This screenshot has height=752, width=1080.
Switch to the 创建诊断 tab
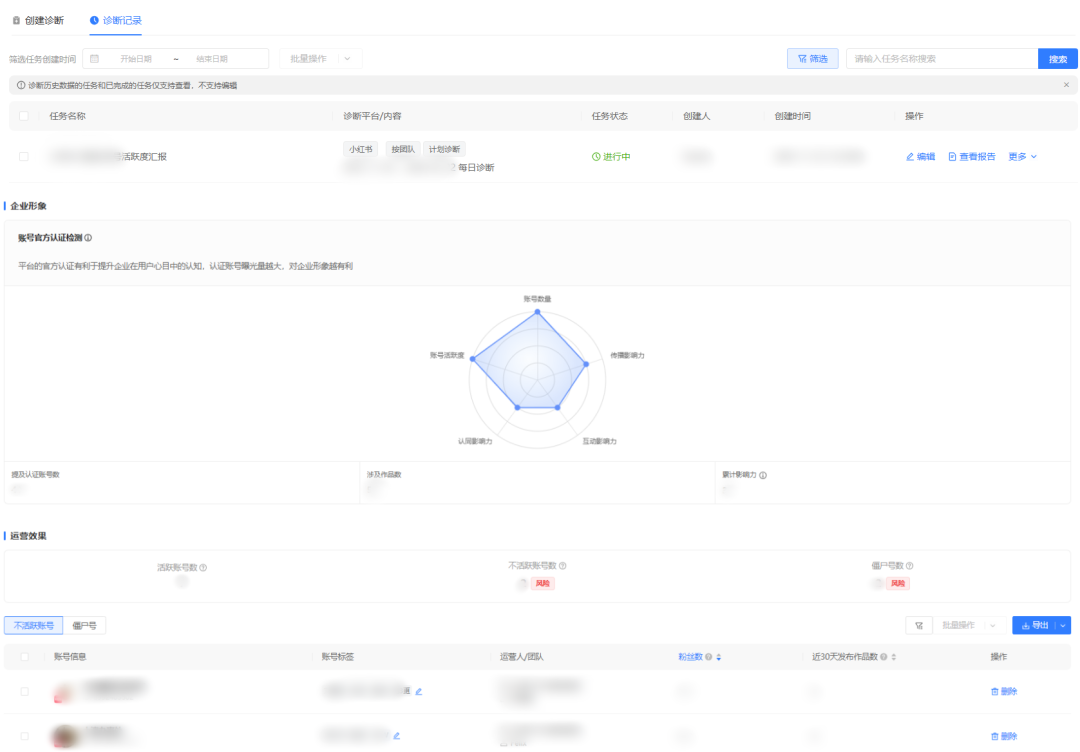[38, 20]
